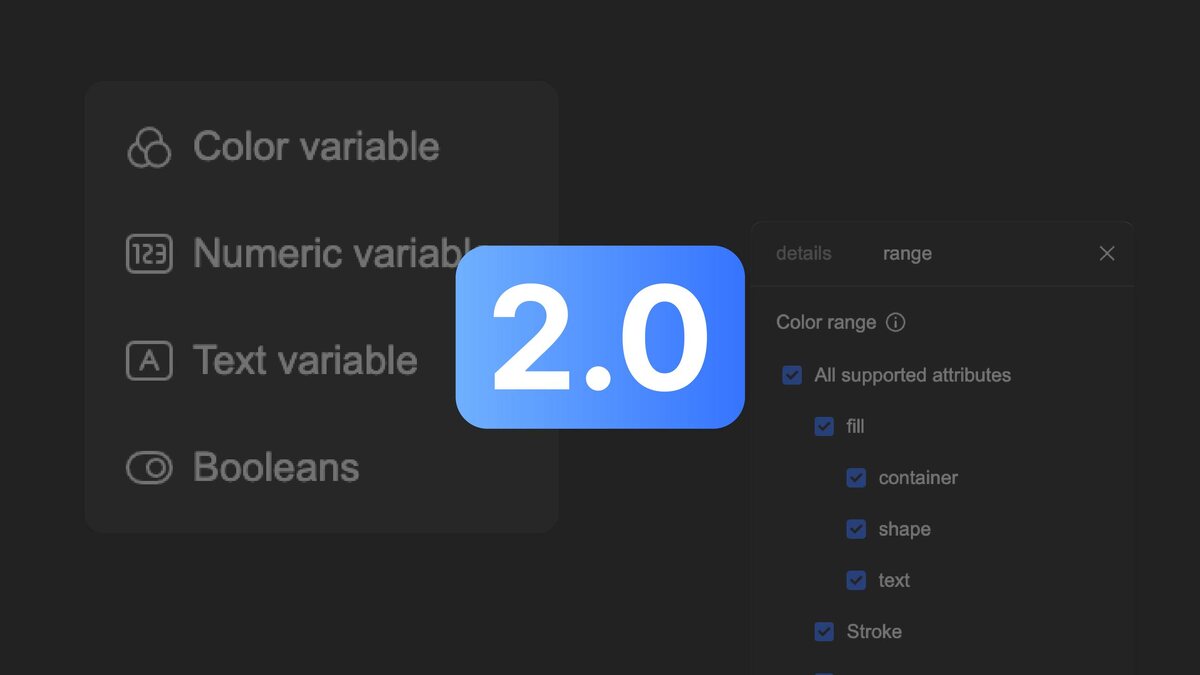Close the range panel with the X
The image size is (1200, 675).
click(1107, 254)
